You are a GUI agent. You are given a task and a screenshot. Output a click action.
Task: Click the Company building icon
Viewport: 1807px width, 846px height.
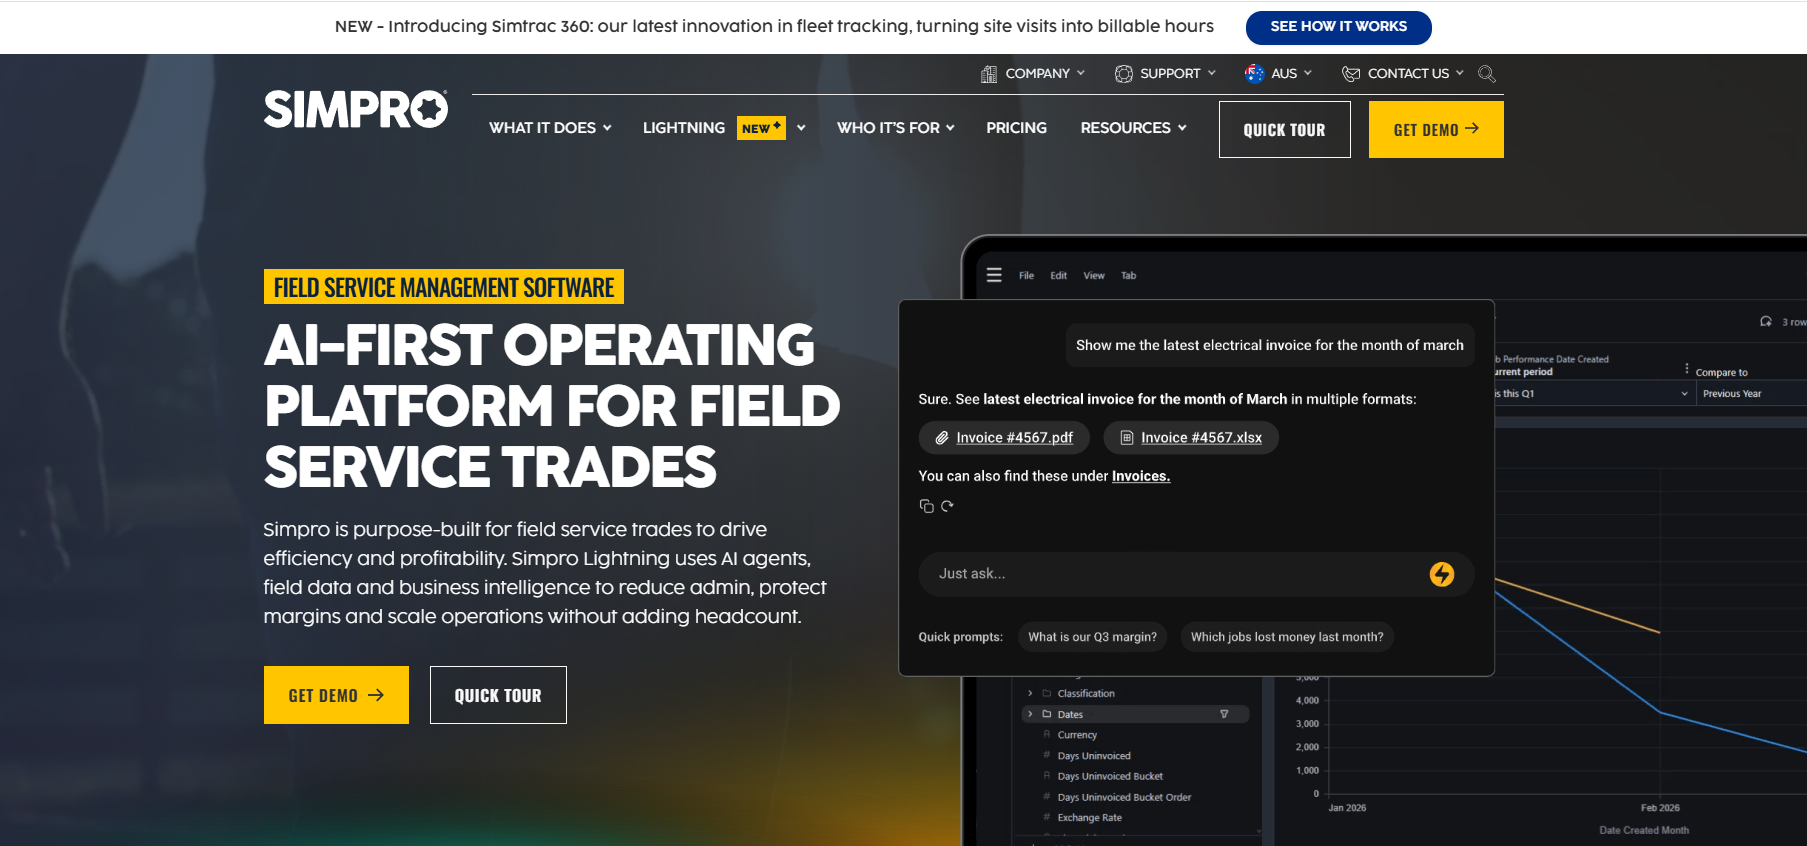point(989,74)
